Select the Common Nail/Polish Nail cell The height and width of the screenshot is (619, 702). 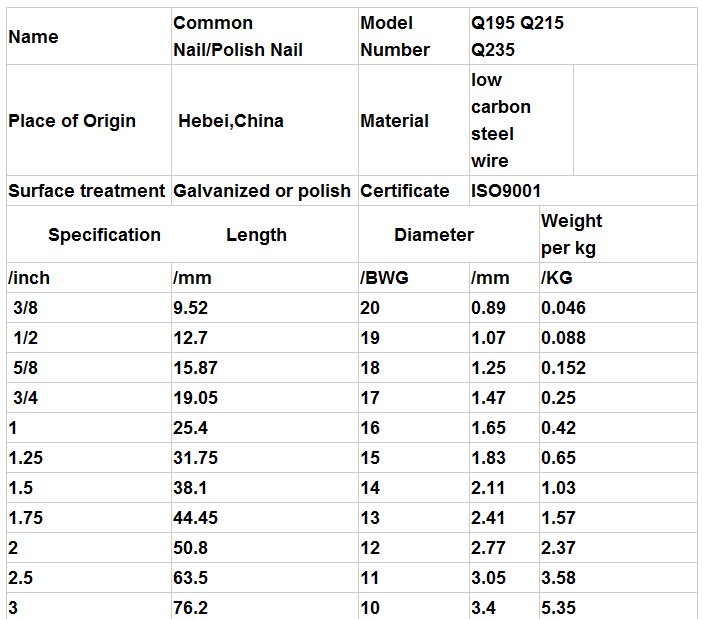pos(238,36)
